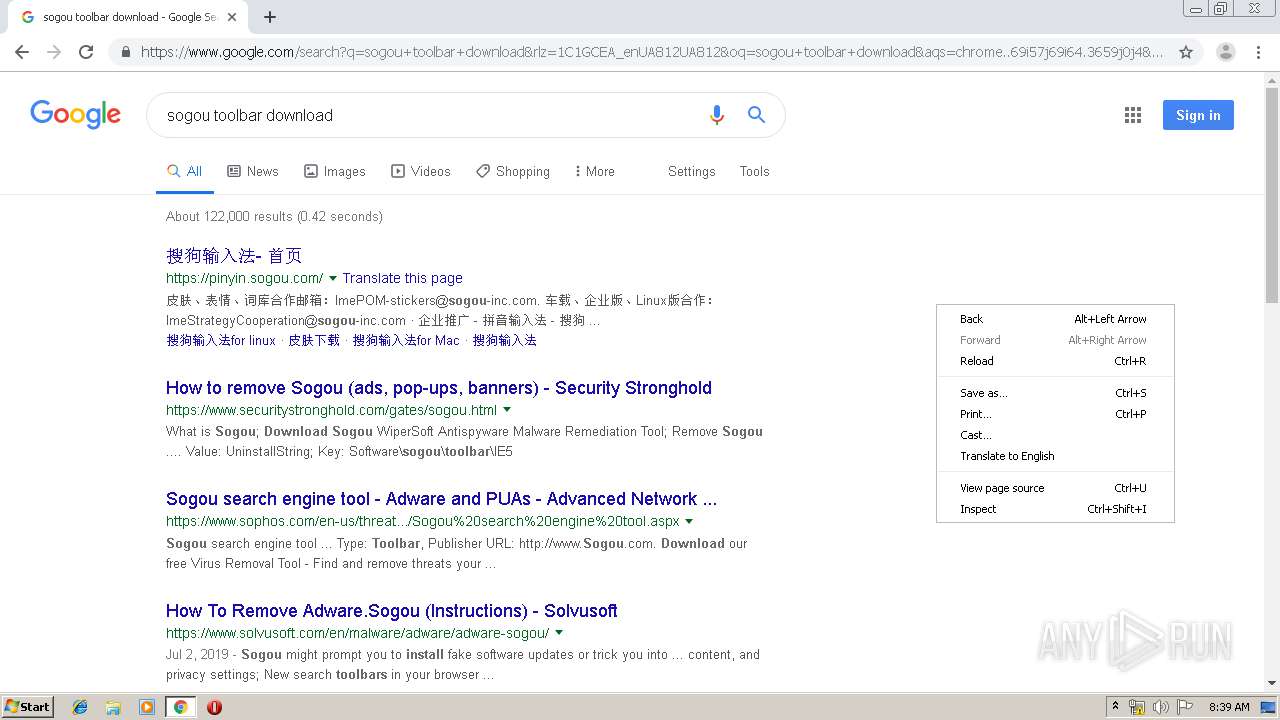The width and height of the screenshot is (1280, 720).
Task: Choose Reload in context menu
Action: pyautogui.click(x=1055, y=361)
